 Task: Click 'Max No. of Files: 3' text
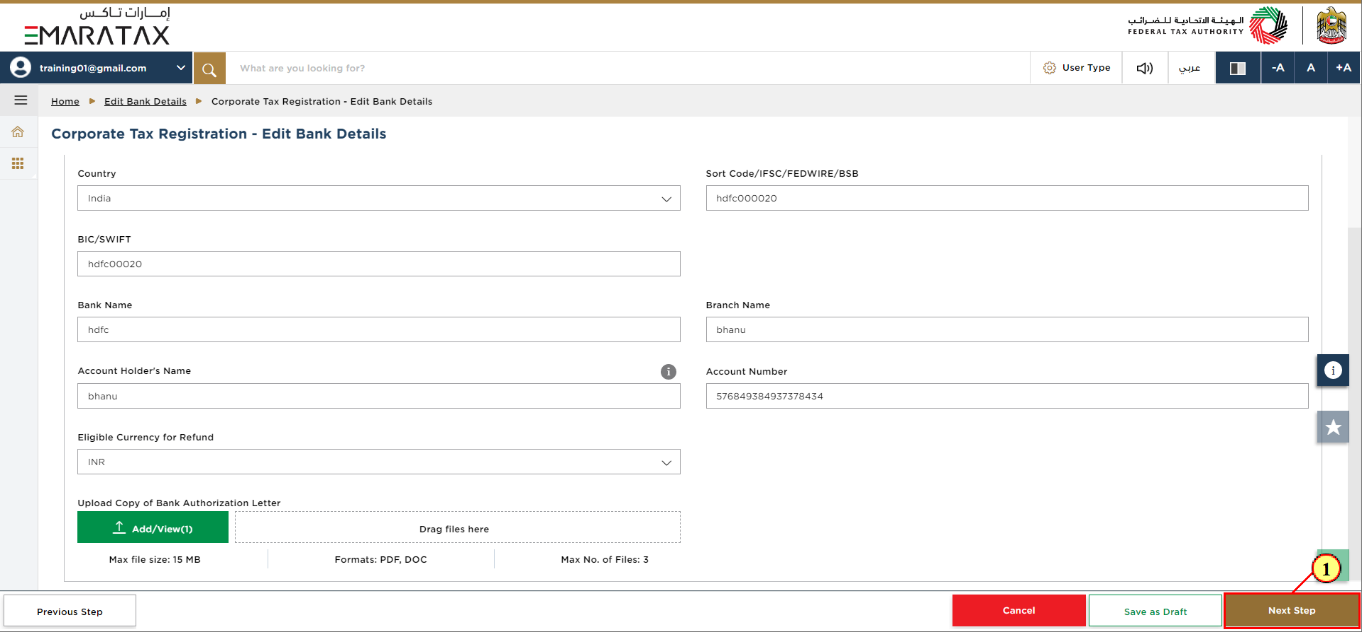pyautogui.click(x=605, y=560)
